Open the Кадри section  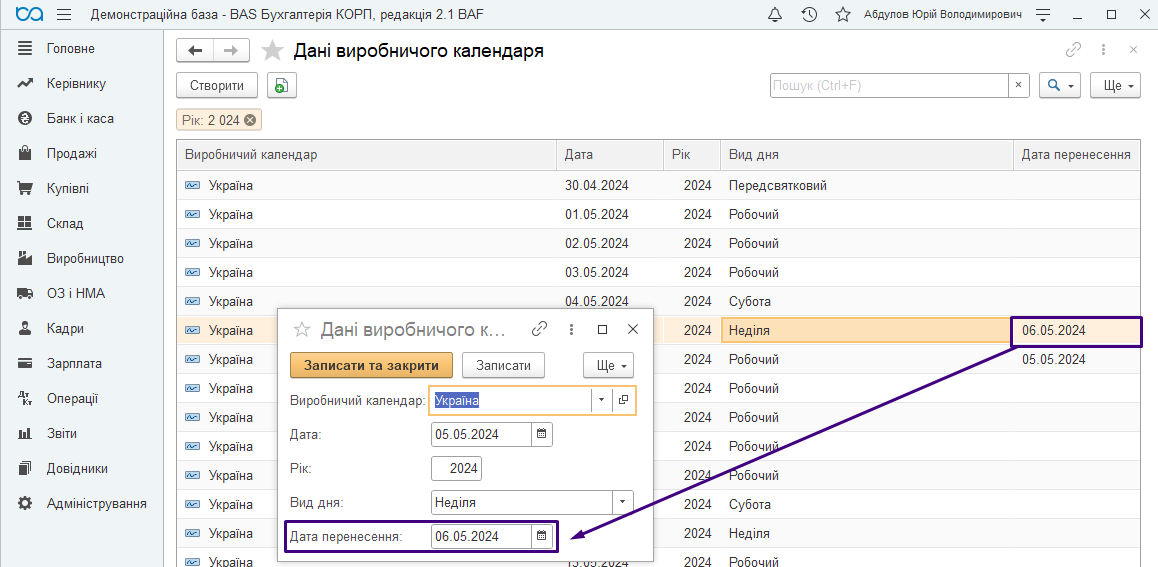click(65, 329)
